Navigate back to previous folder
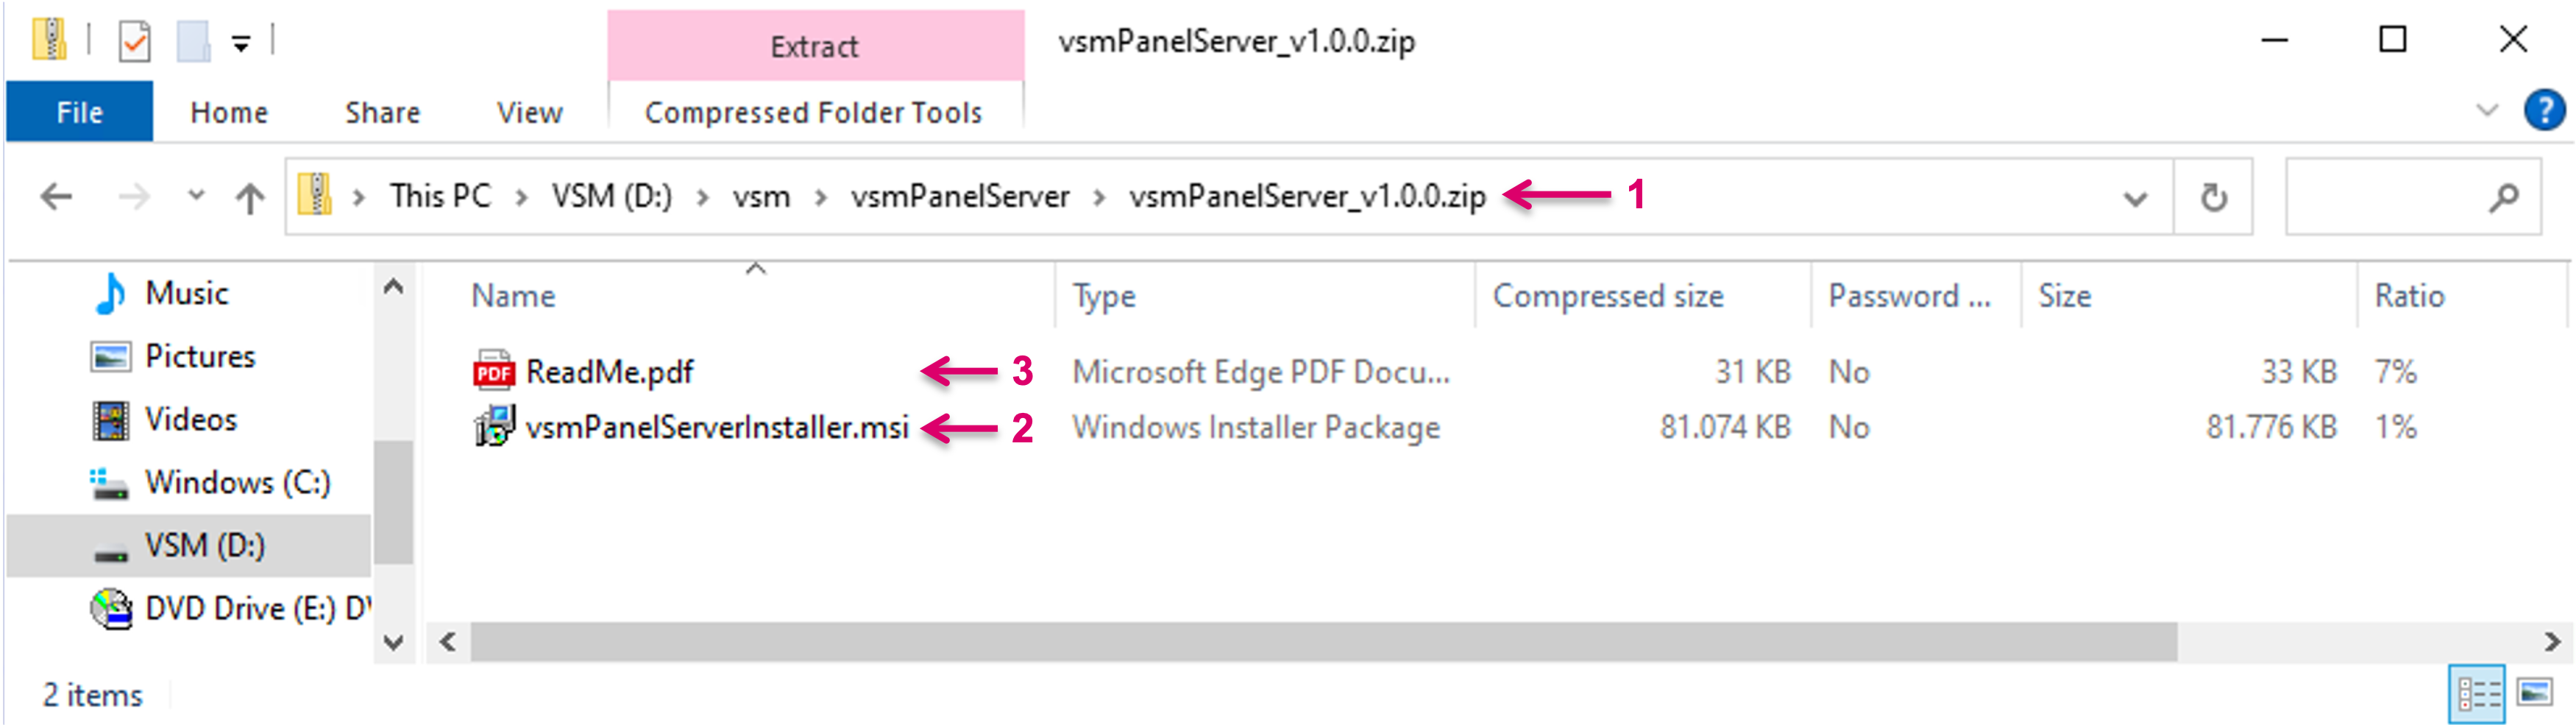This screenshot has height=725, width=2576. 57,197
